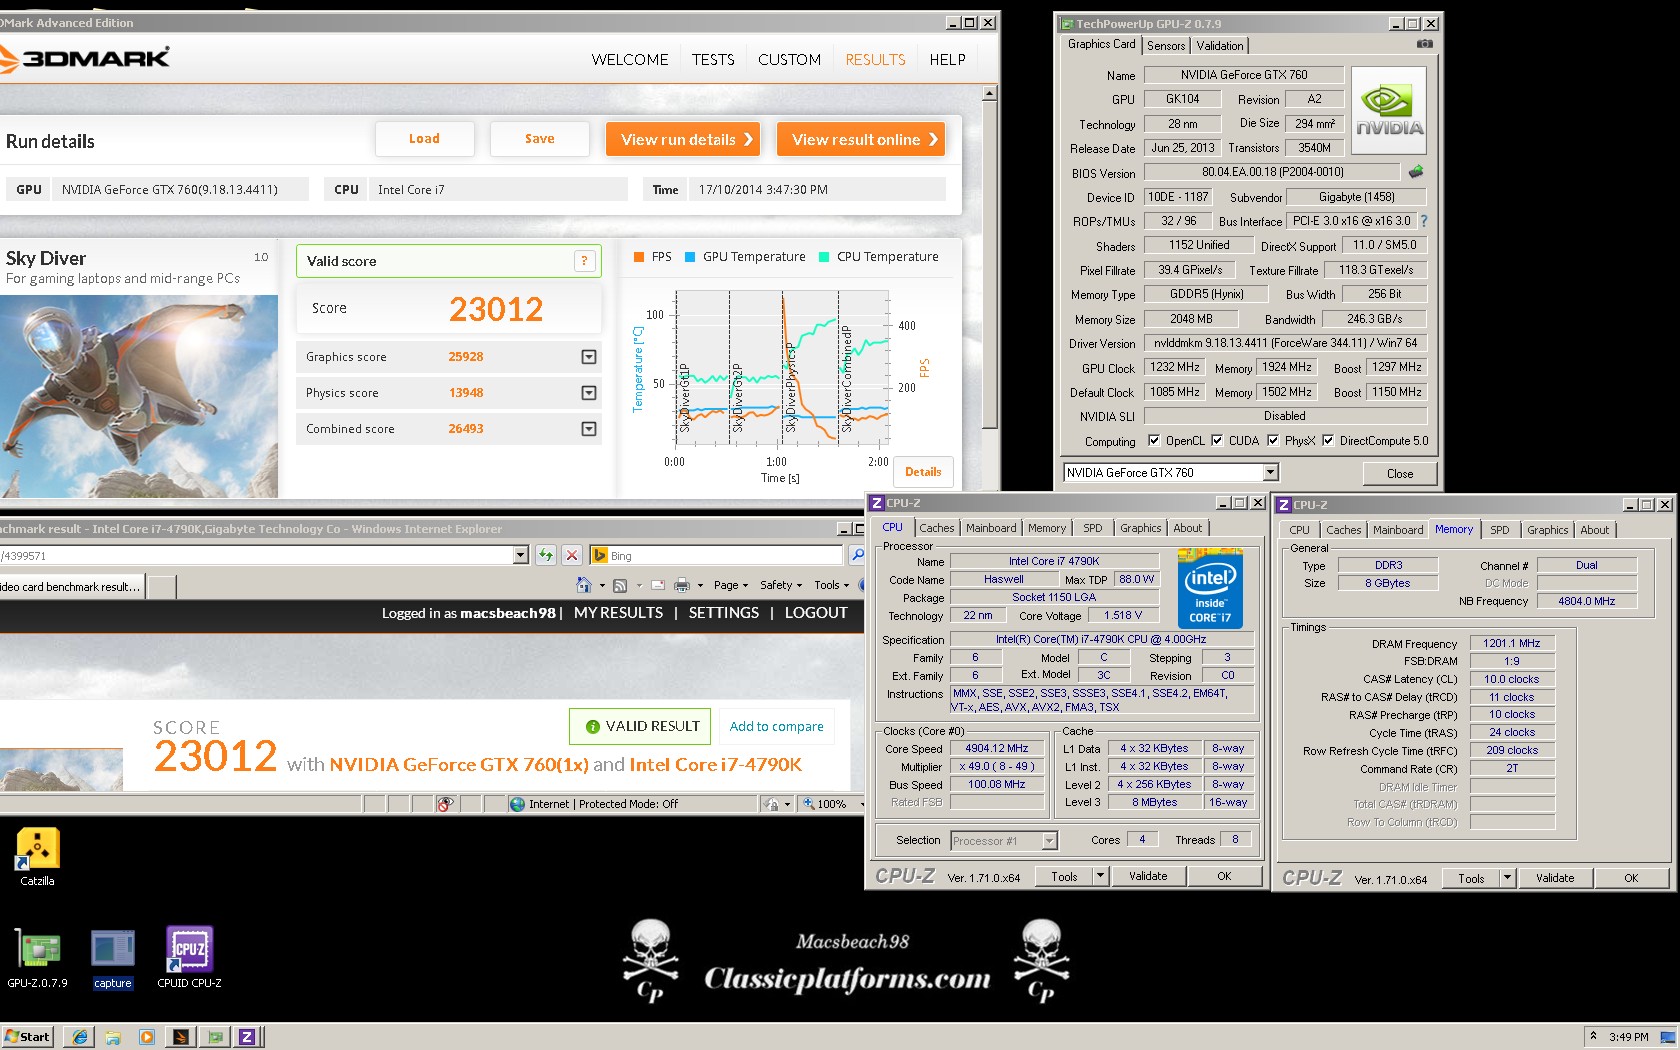Viewport: 1680px width, 1050px height.
Task: Click IE search magnifier button
Action: click(857, 555)
